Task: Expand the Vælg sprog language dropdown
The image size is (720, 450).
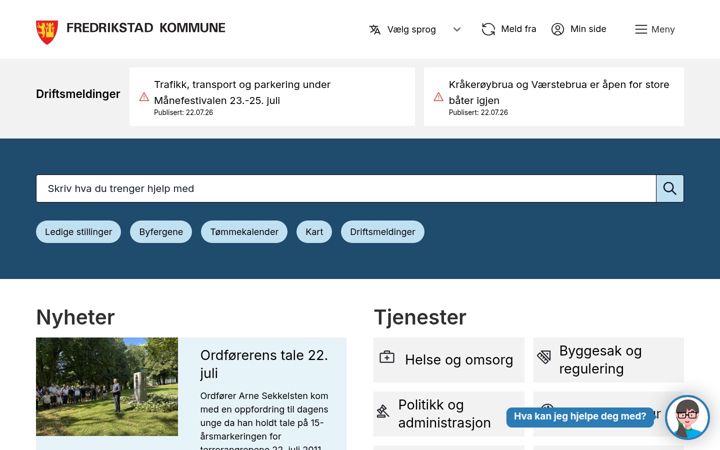Action: coord(415,29)
